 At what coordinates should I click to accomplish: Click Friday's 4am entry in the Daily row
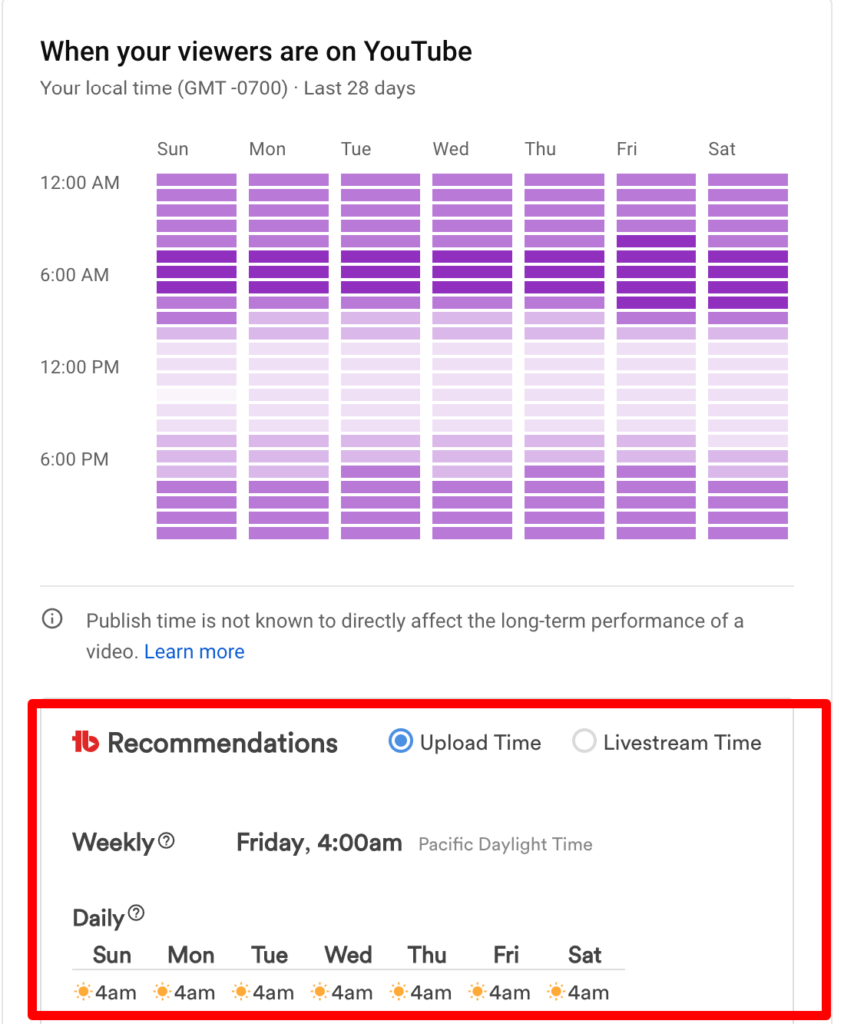498,992
